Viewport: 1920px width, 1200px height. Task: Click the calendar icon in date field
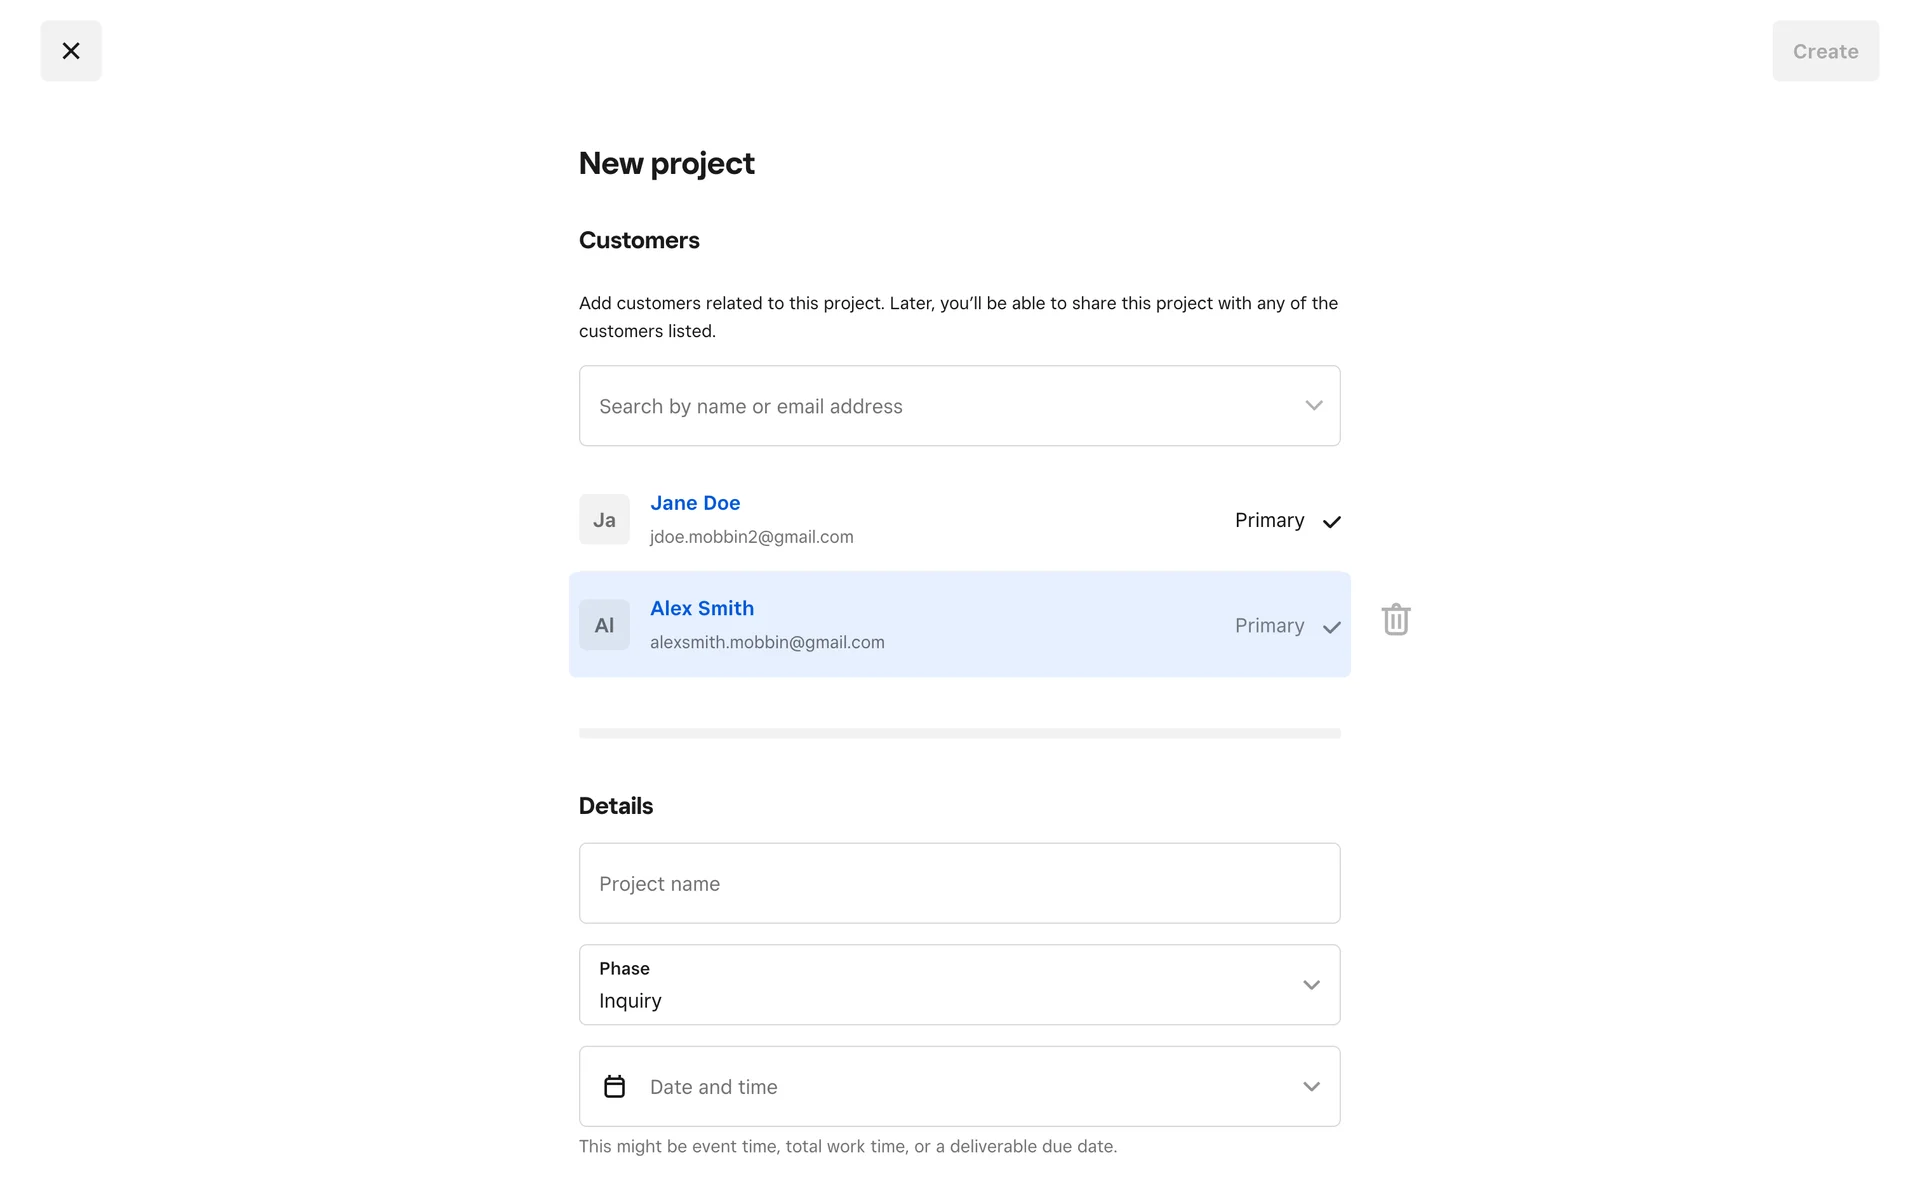click(614, 1087)
